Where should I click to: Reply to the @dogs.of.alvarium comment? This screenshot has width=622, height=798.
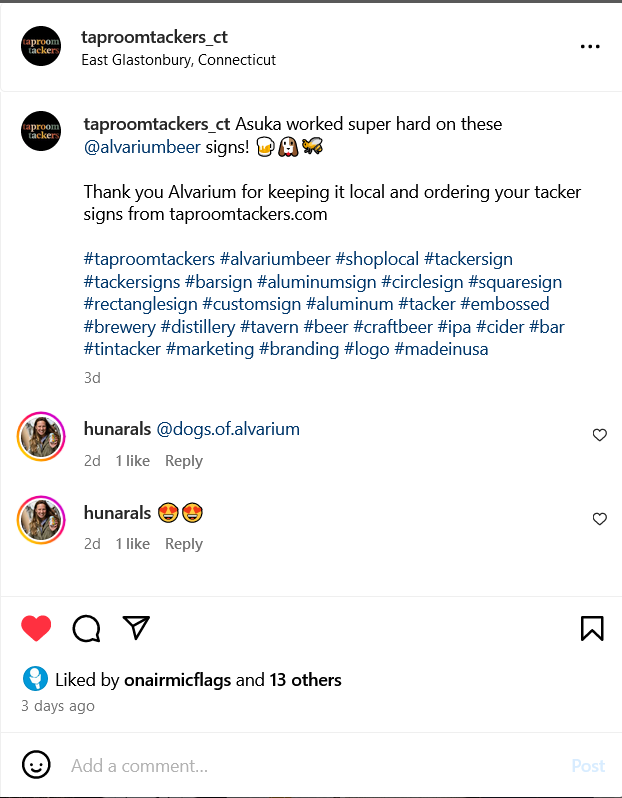tap(184, 461)
